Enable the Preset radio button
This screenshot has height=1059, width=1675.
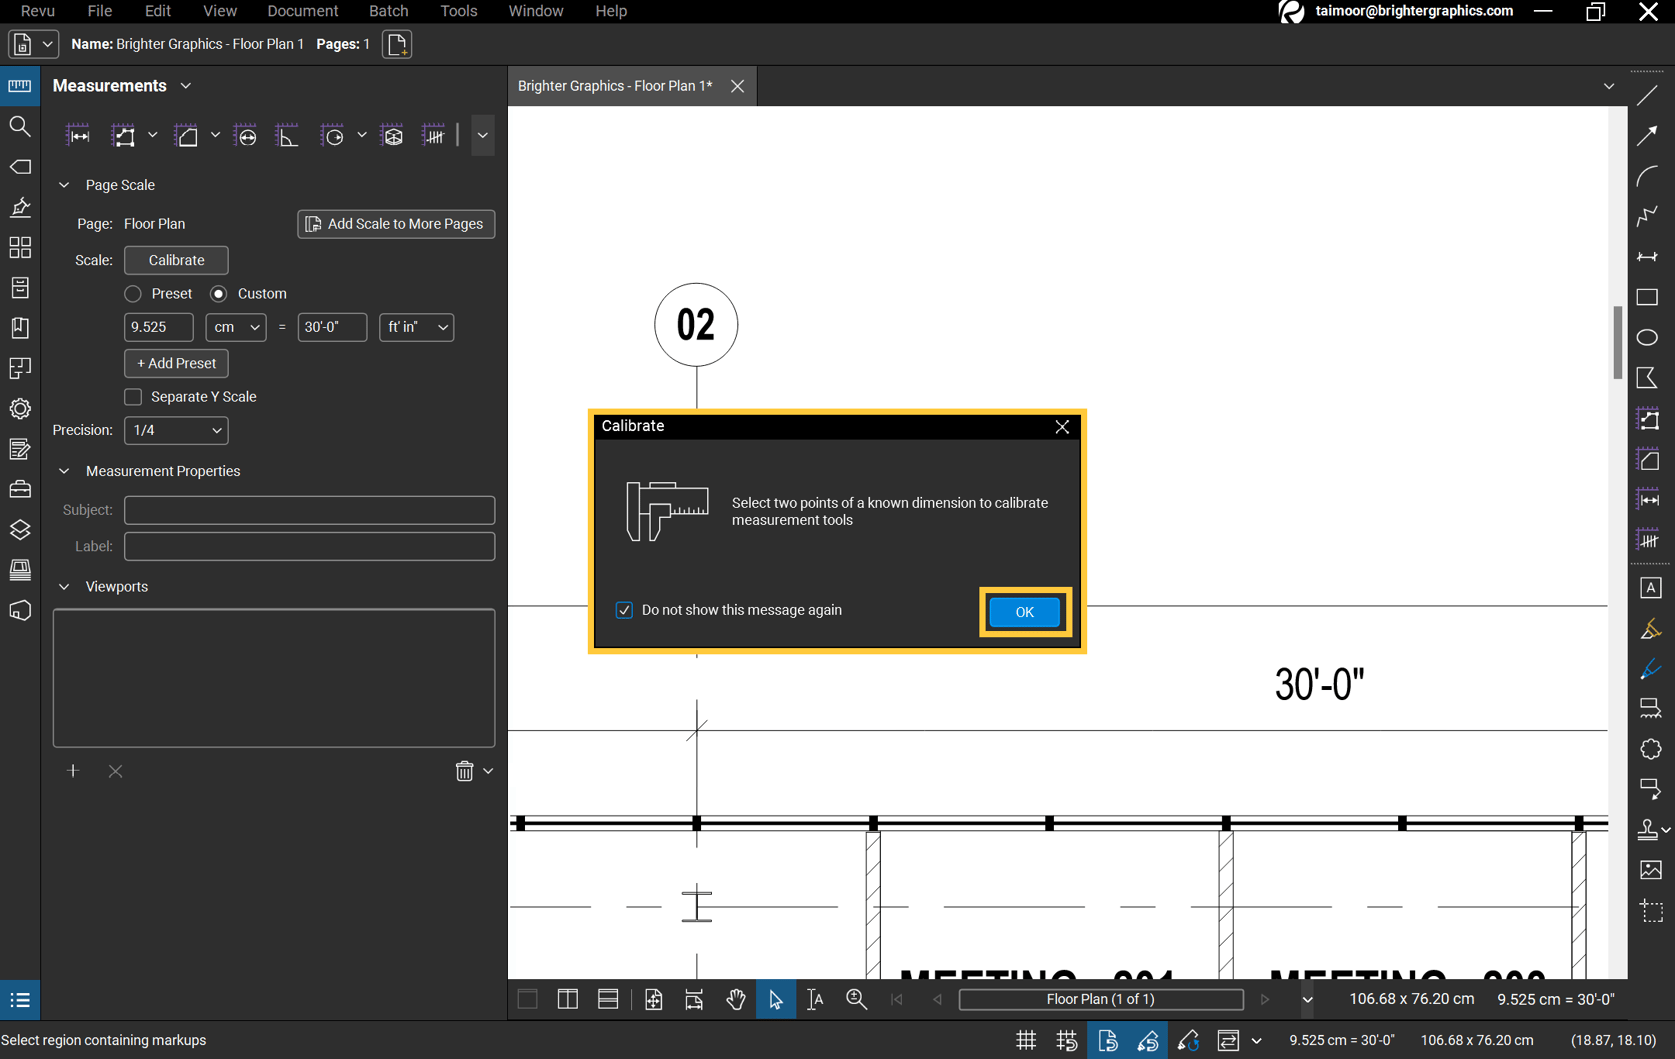click(132, 293)
